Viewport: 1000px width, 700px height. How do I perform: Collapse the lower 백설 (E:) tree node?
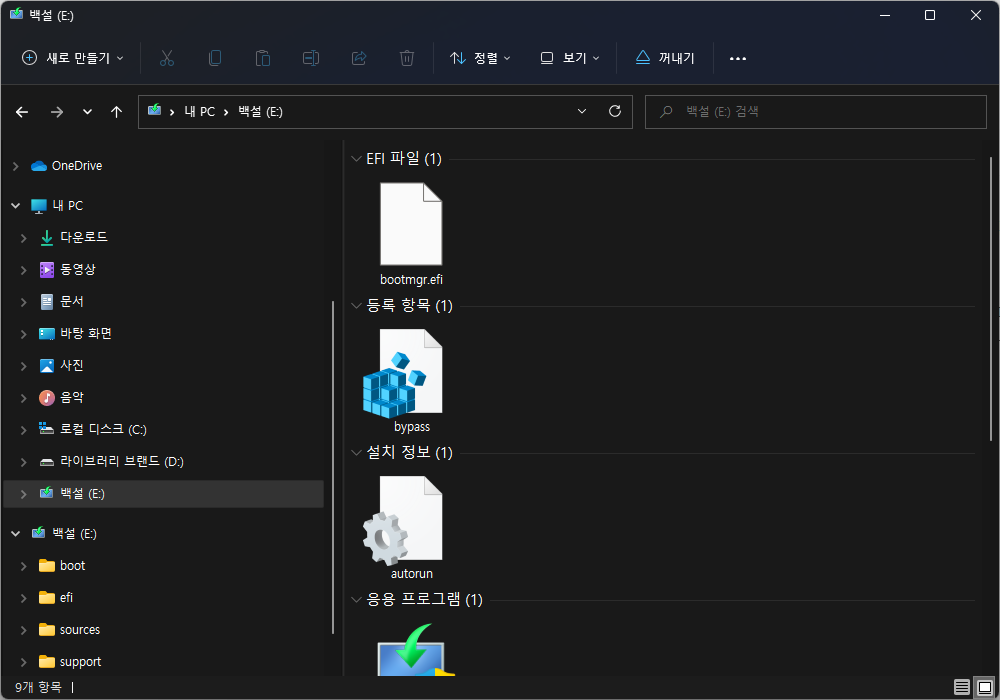[x=16, y=534]
